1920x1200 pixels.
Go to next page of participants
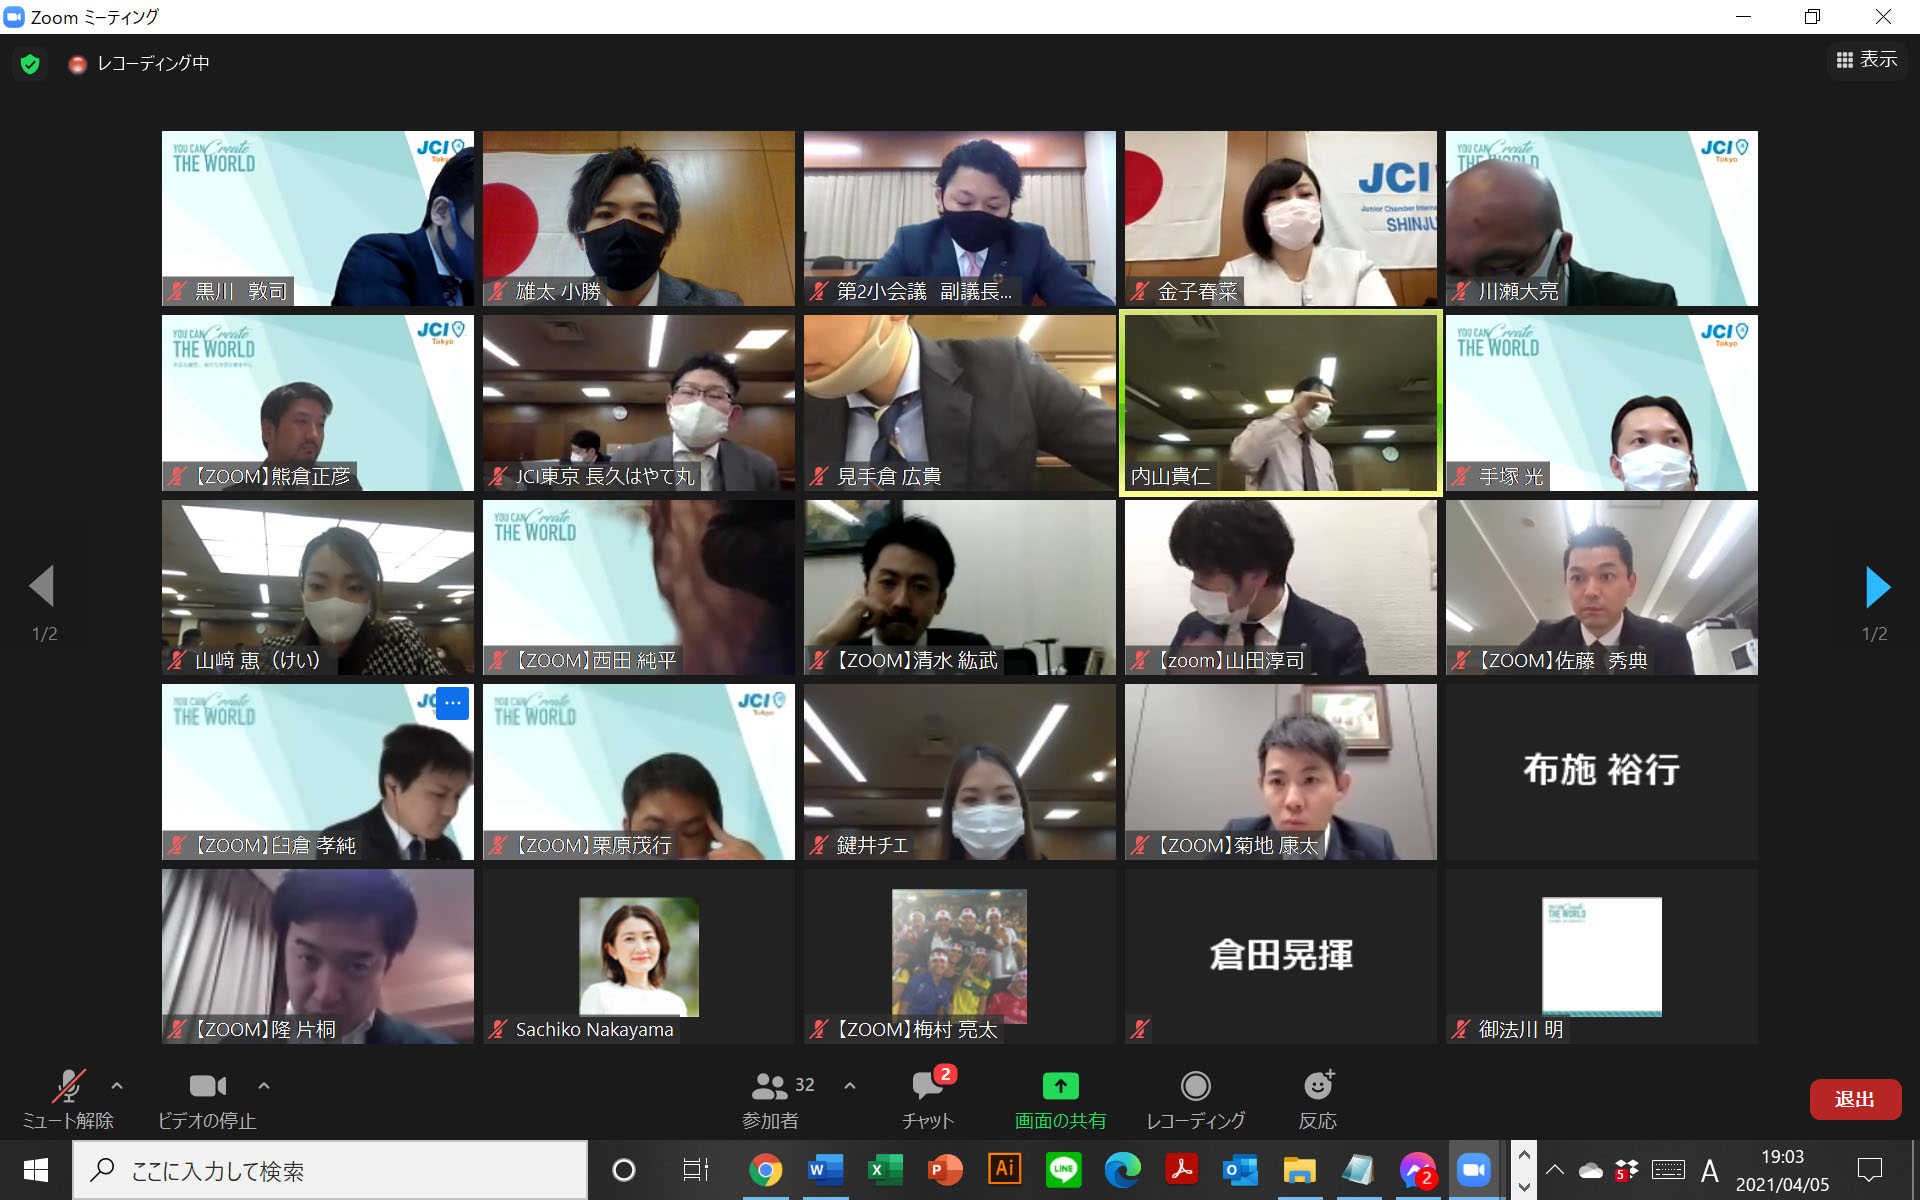click(1877, 587)
